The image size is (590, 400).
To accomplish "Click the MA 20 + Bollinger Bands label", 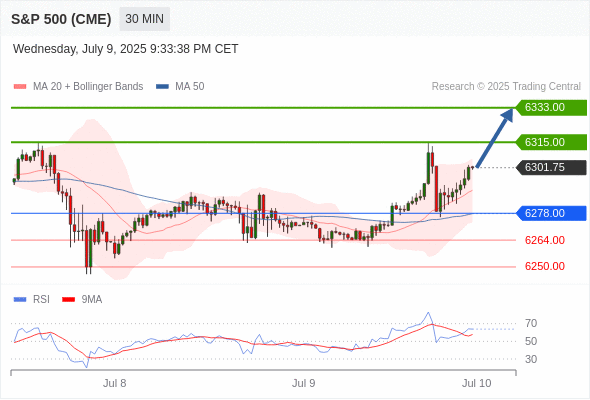I will click(88, 87).
